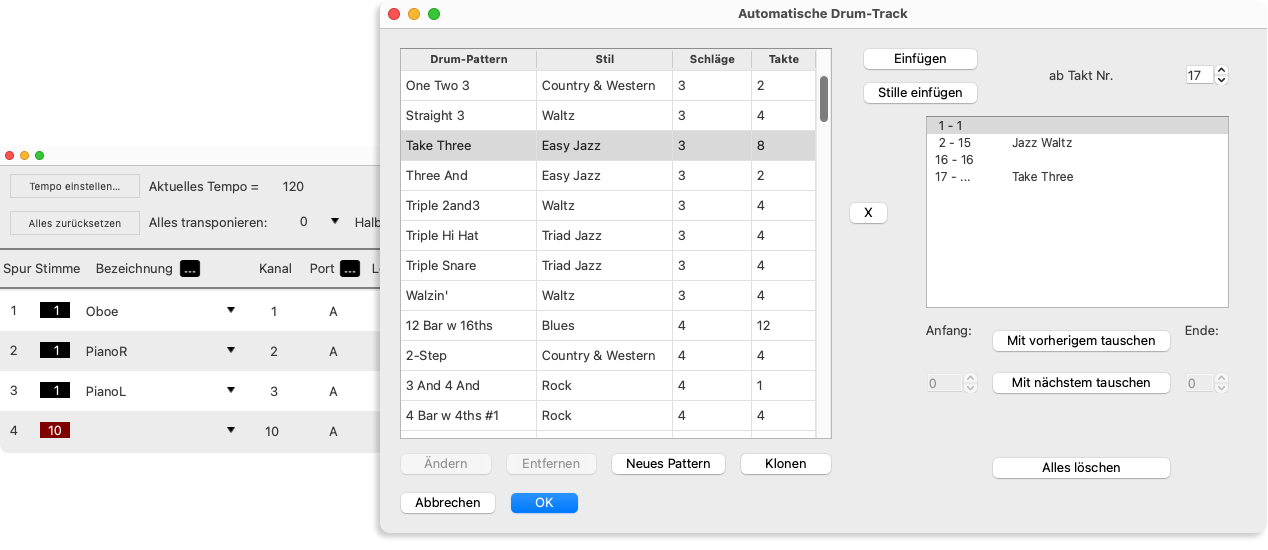Click the Einfügen button
The width and height of the screenshot is (1268, 550).
pyautogui.click(x=920, y=59)
